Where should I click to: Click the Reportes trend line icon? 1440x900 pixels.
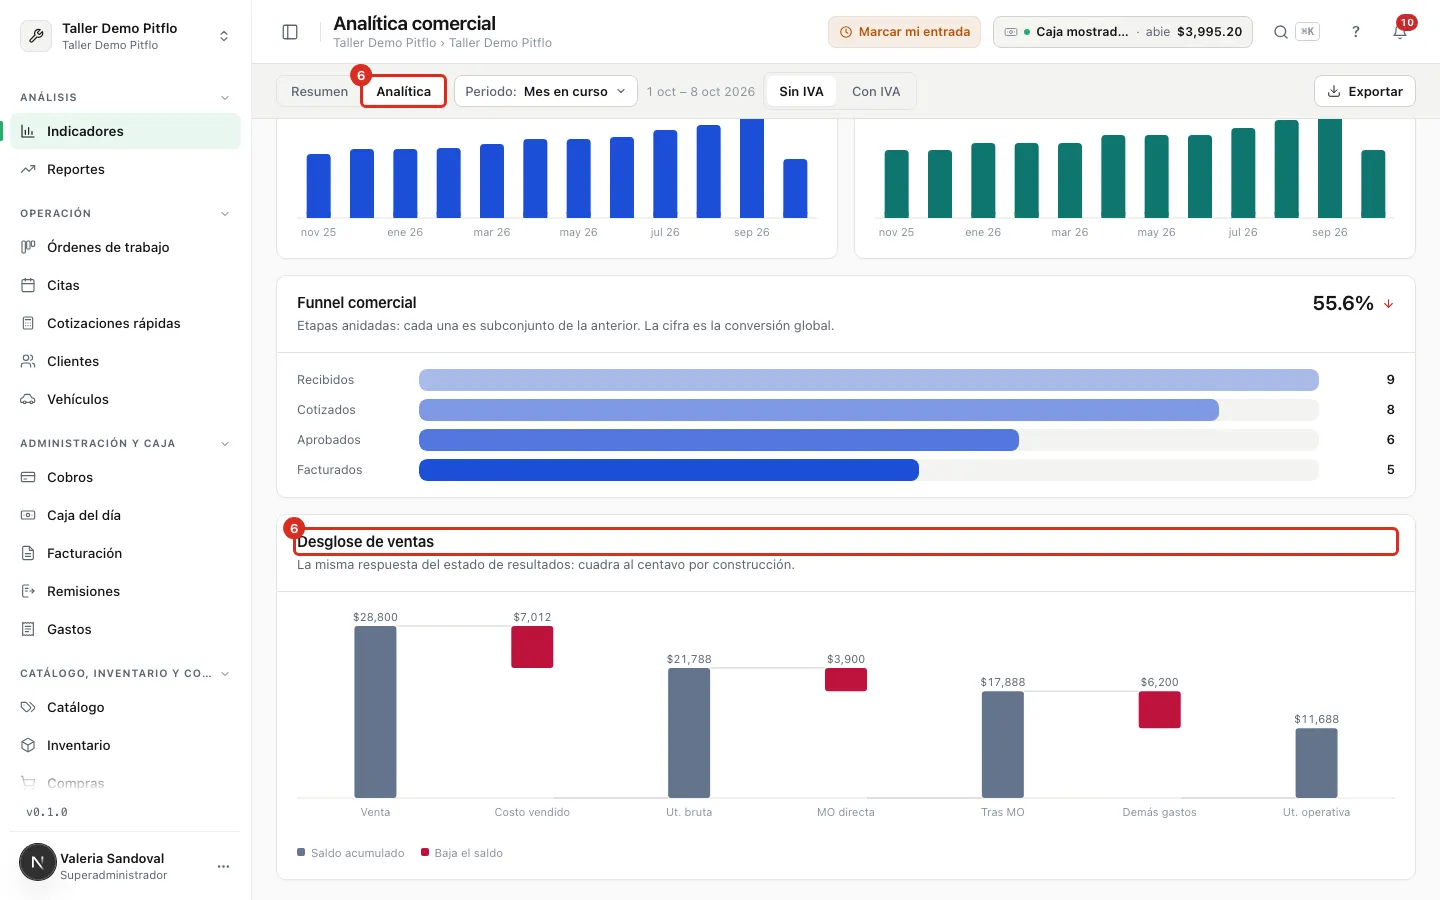[x=28, y=169]
